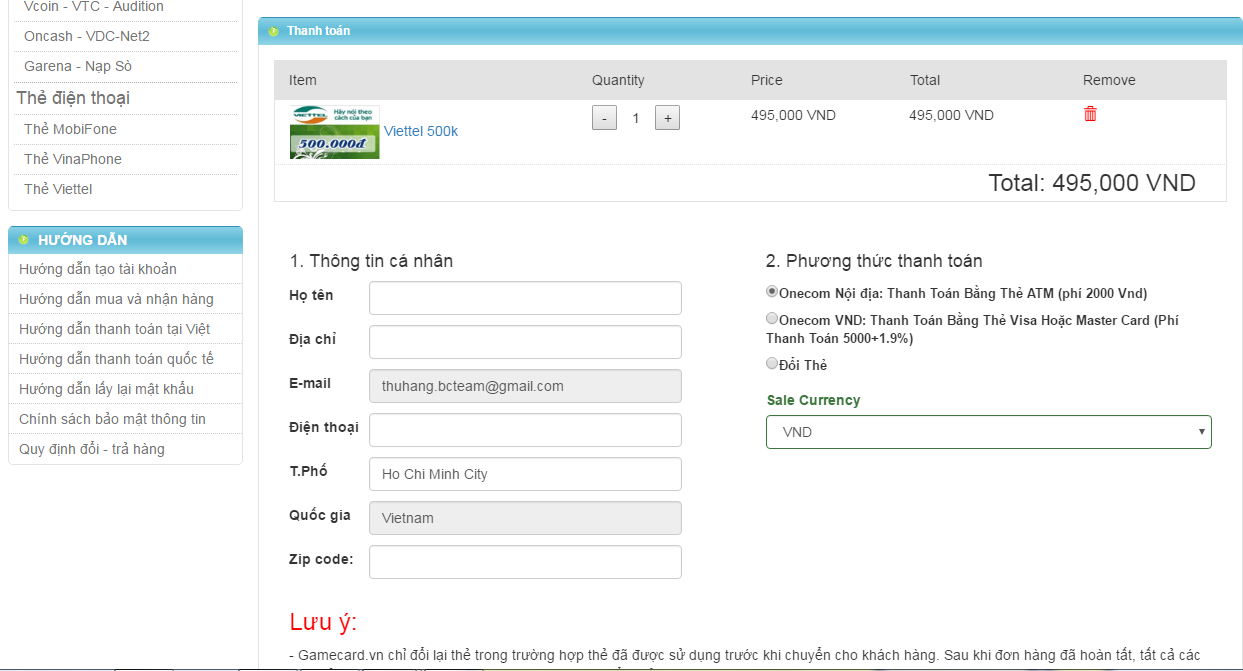Click the E-mail field with thuhang.bcteam@gmail.com

[525, 386]
